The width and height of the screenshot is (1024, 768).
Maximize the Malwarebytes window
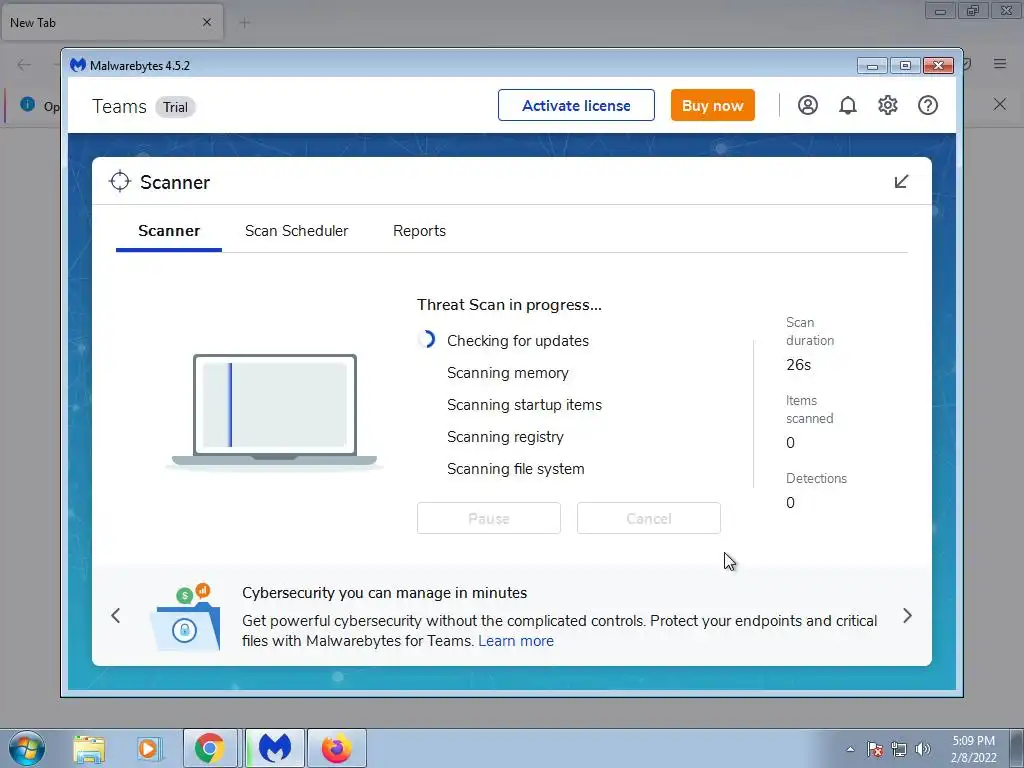pos(905,65)
